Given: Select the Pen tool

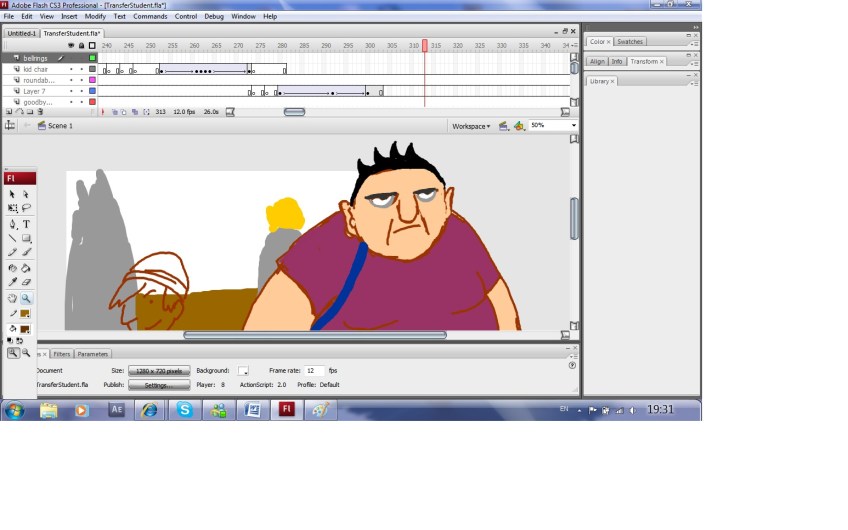Looking at the screenshot, I should (13, 224).
